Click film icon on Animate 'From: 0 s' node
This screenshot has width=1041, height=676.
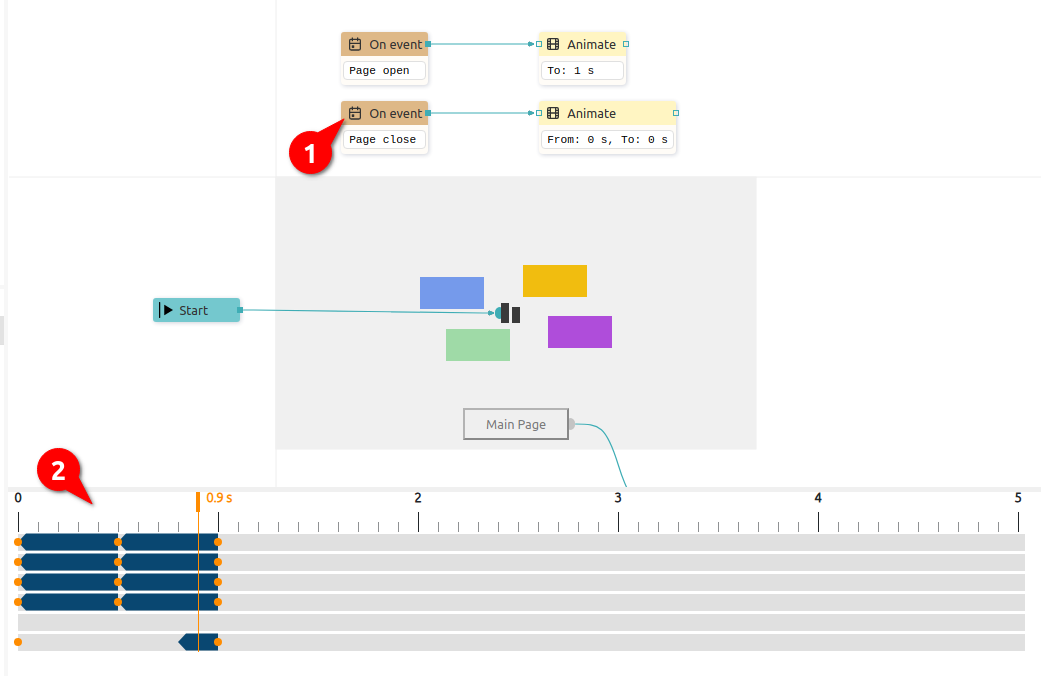[553, 114]
